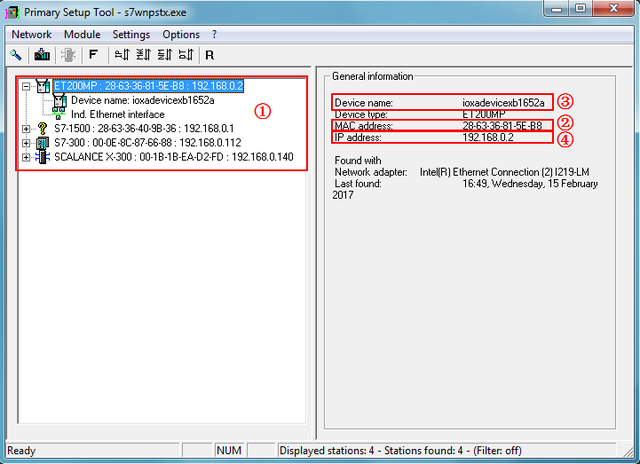Select the Device name ioxadevicexb1652a tree row
This screenshot has height=464, width=640.
(142, 100)
